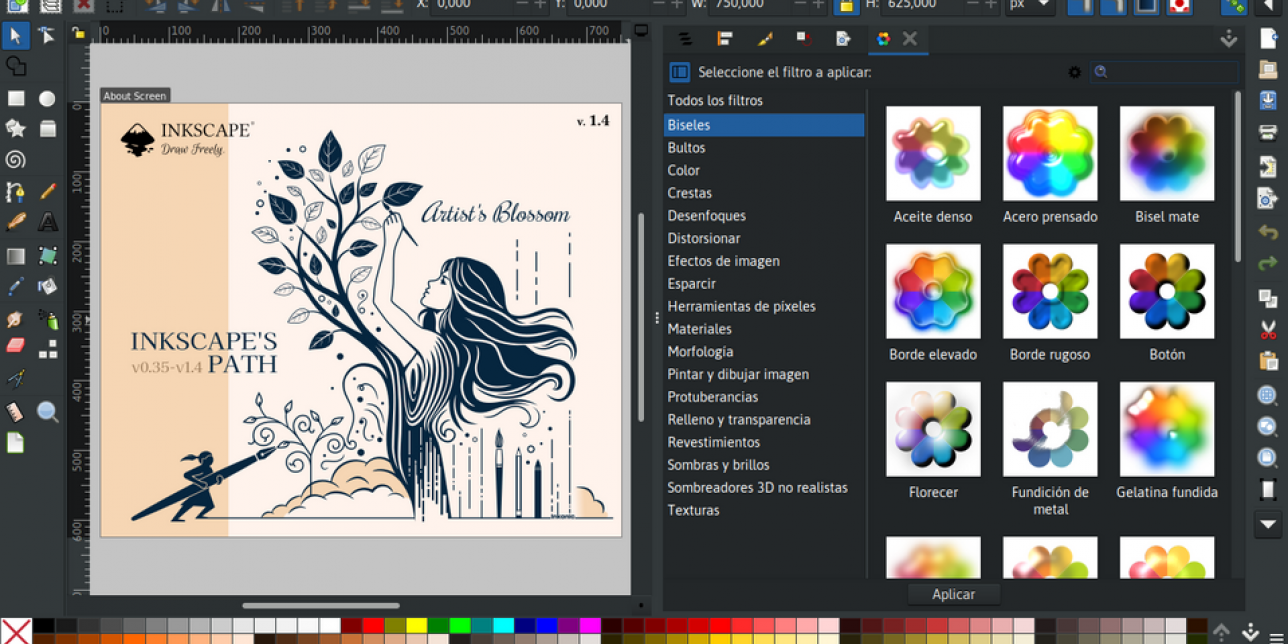Select the Spiral tool
This screenshot has height=644, width=1288.
pos(16,159)
